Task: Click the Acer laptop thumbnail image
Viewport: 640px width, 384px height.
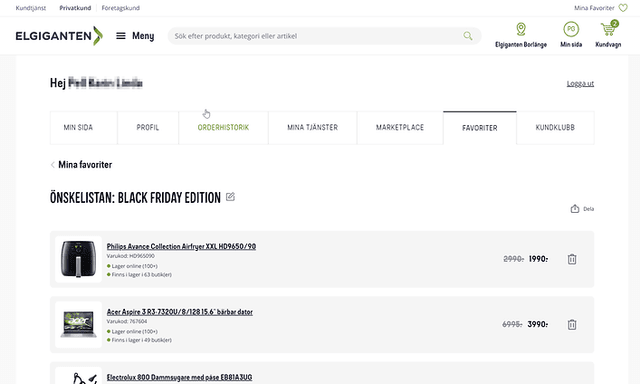Action: coord(78,324)
